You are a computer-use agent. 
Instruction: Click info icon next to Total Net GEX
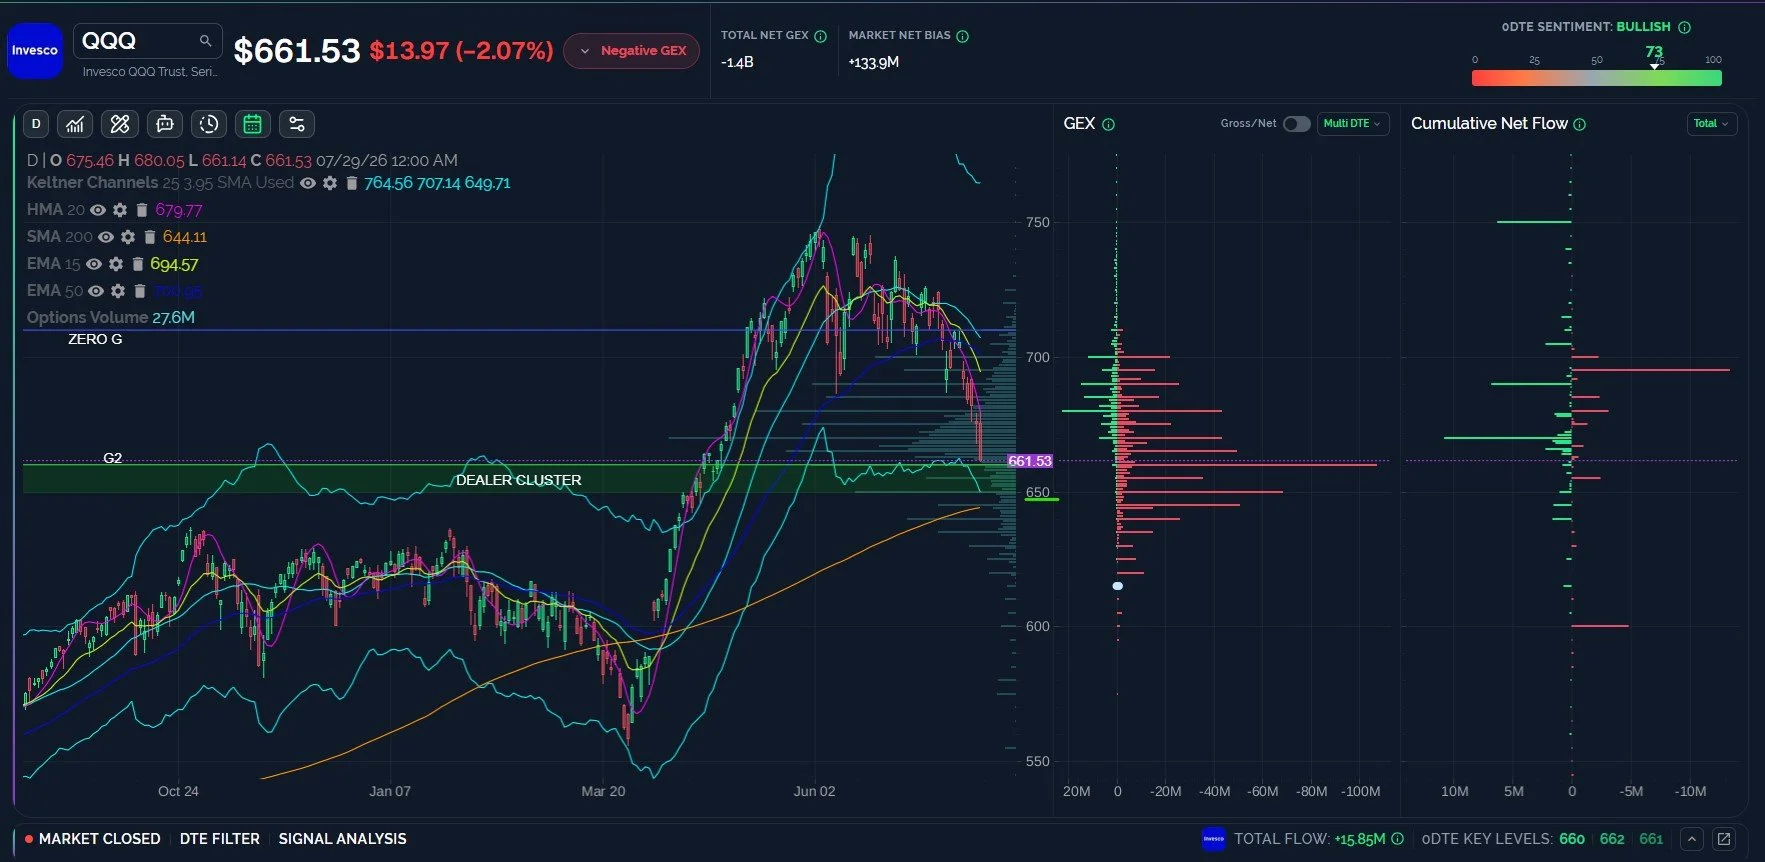(x=821, y=36)
